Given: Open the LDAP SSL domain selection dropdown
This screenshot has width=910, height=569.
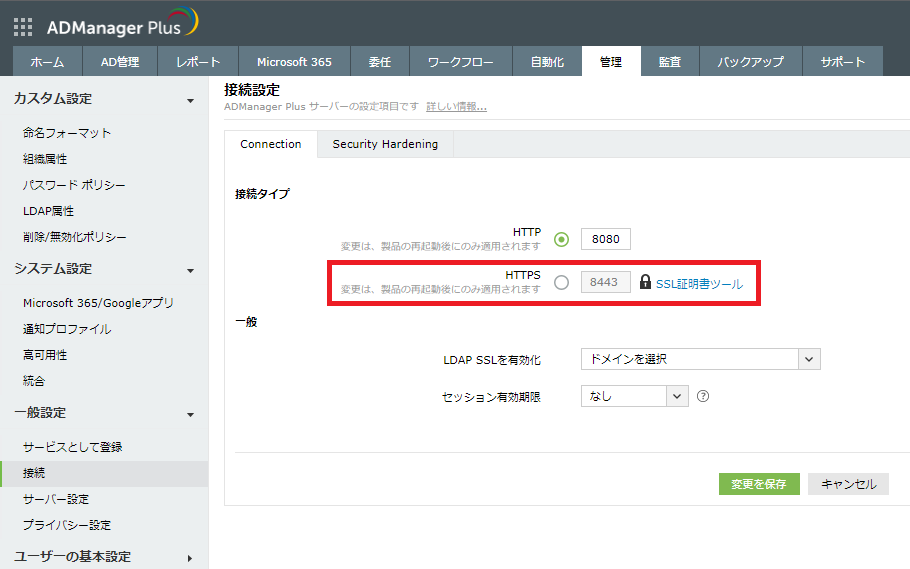Looking at the screenshot, I should [700, 359].
